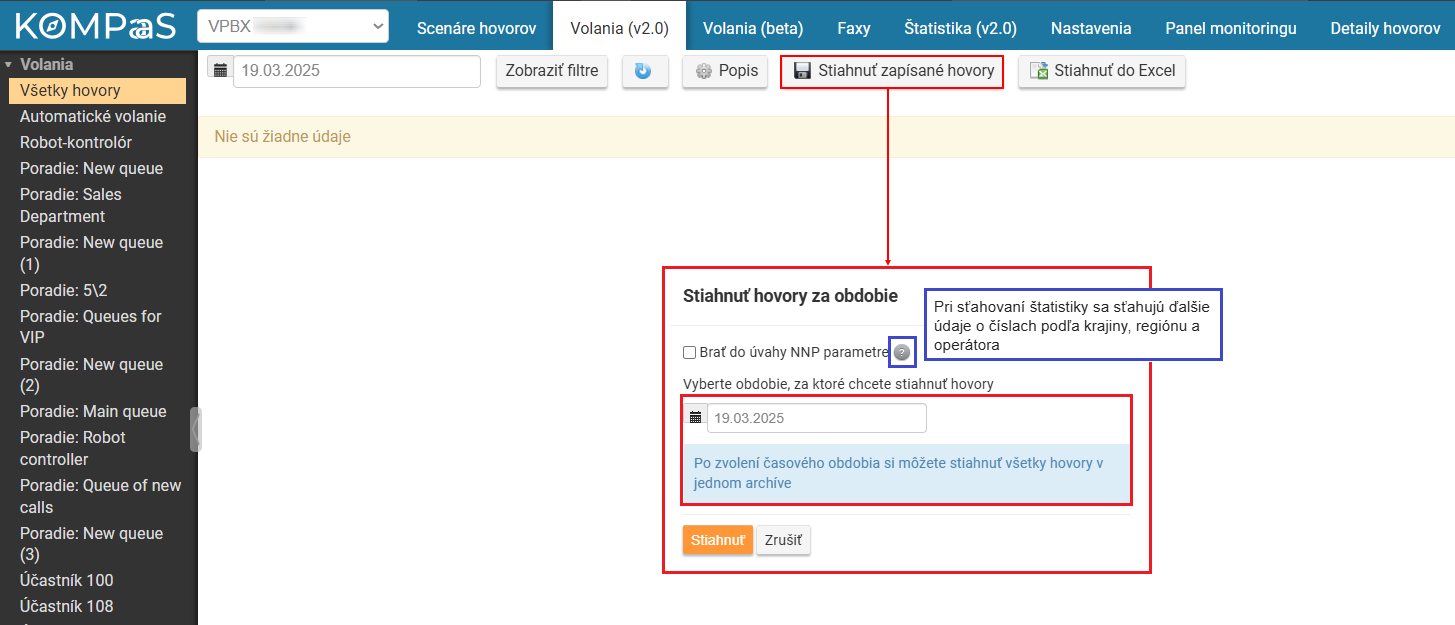Select Poradie: New queue
This screenshot has width=1455, height=625.
click(91, 168)
